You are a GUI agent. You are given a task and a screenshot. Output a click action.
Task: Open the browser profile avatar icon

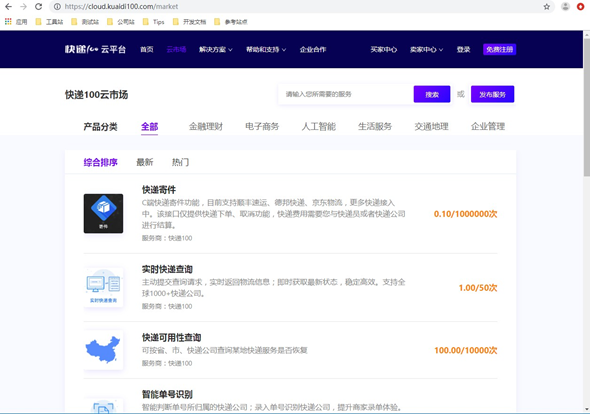(565, 6)
